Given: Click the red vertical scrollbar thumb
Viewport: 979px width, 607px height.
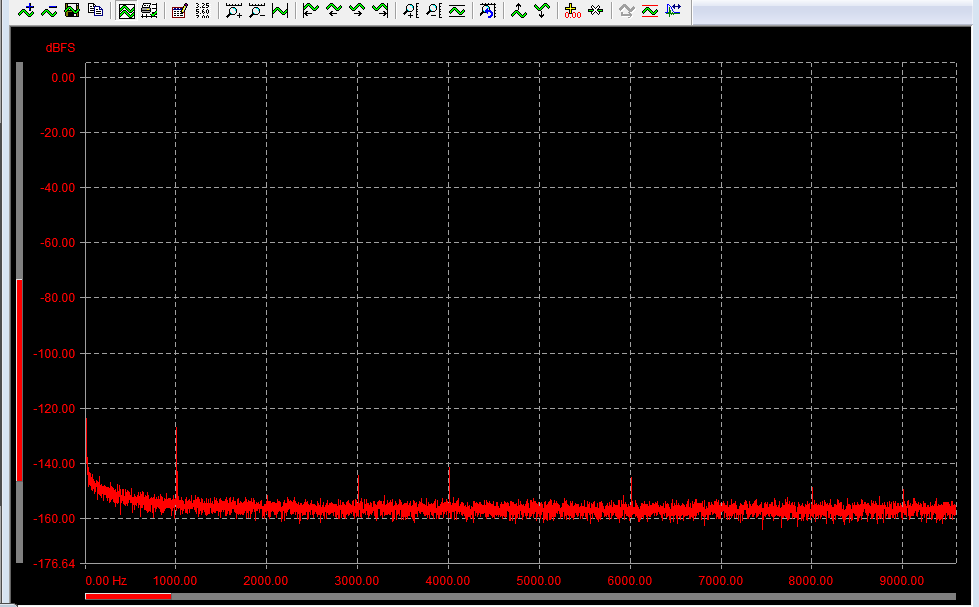Looking at the screenshot, I should coord(19,380).
